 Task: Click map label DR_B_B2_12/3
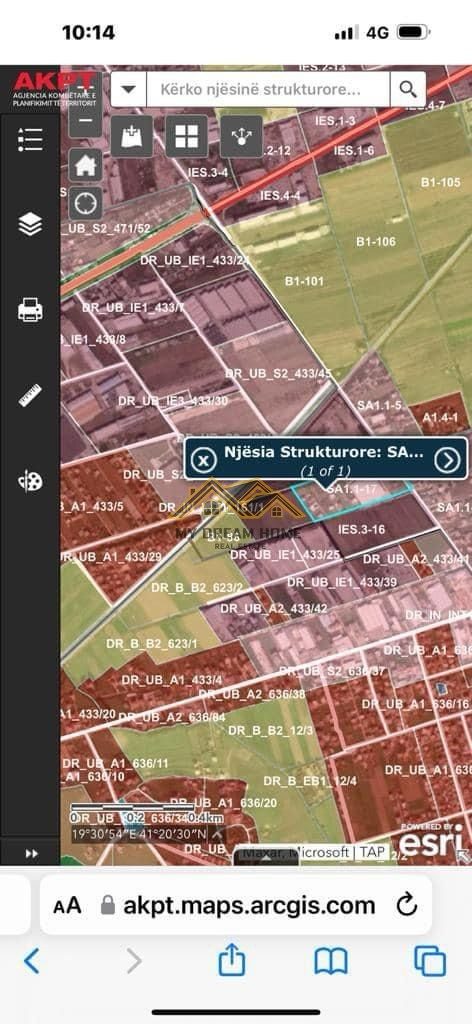click(271, 731)
